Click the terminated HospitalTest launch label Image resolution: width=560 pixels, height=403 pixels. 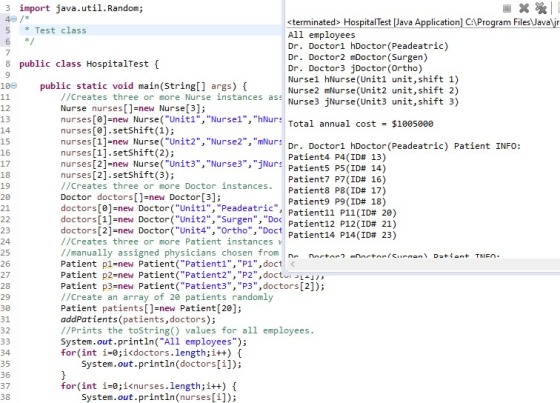coord(423,22)
